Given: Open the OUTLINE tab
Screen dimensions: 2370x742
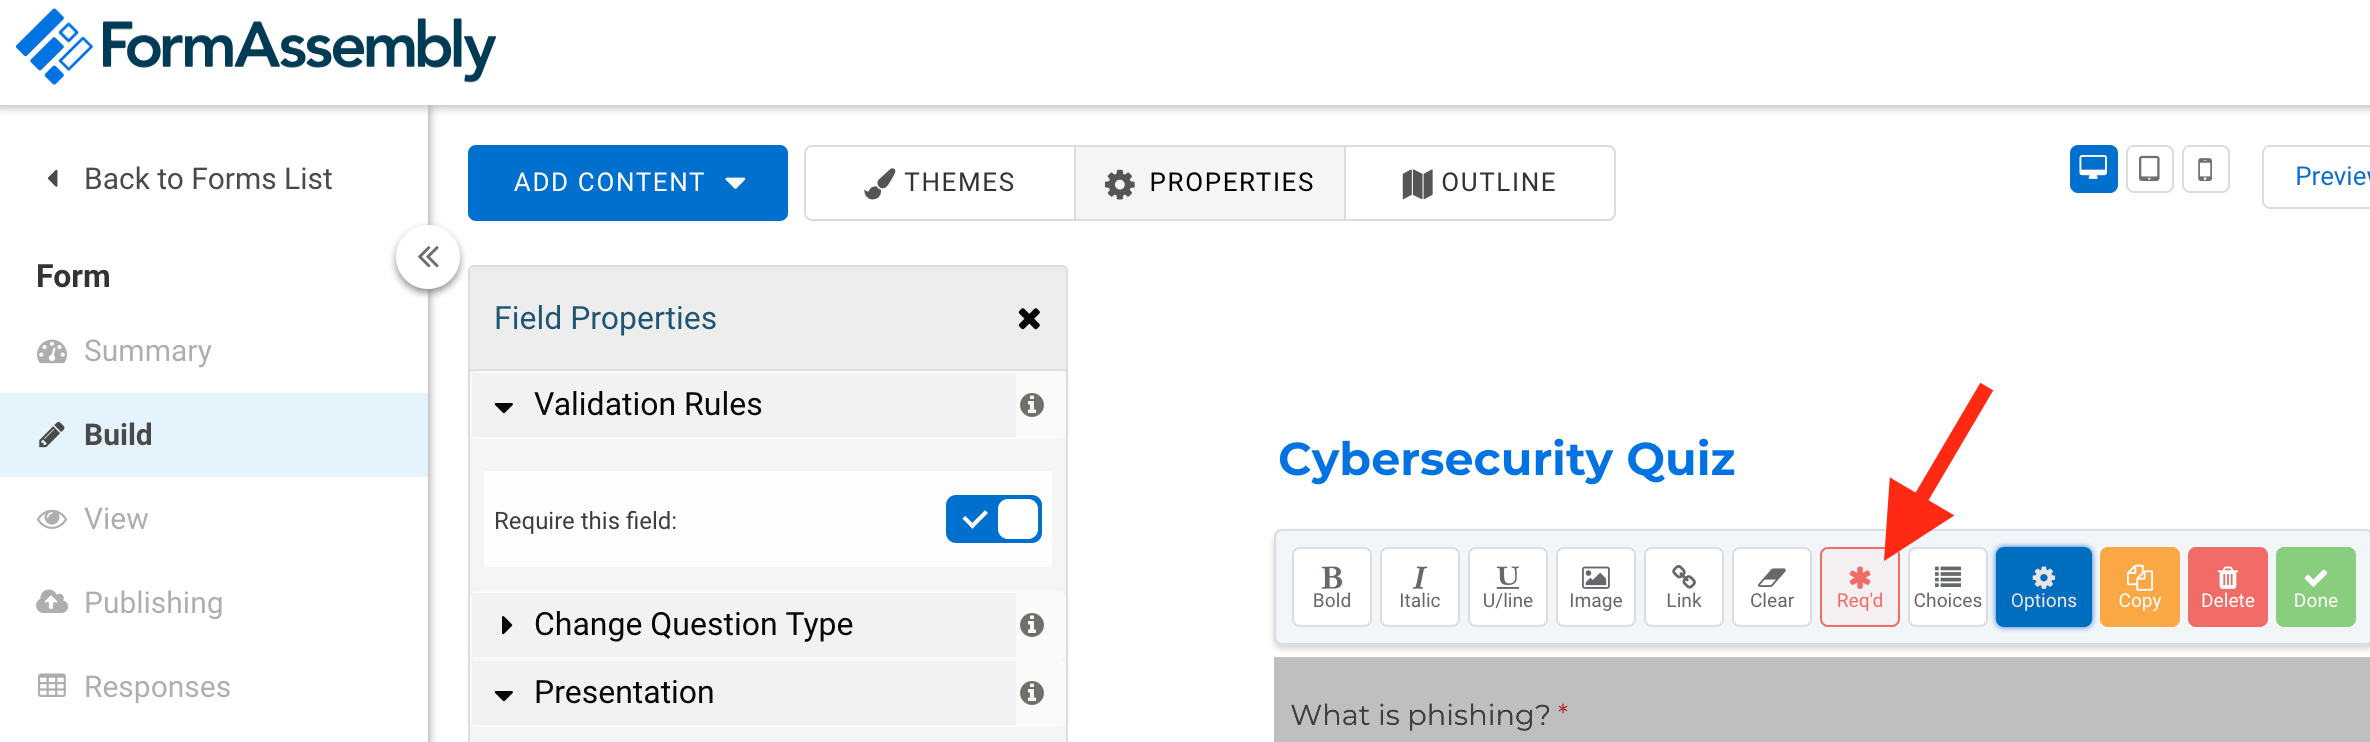Looking at the screenshot, I should coord(1479,182).
